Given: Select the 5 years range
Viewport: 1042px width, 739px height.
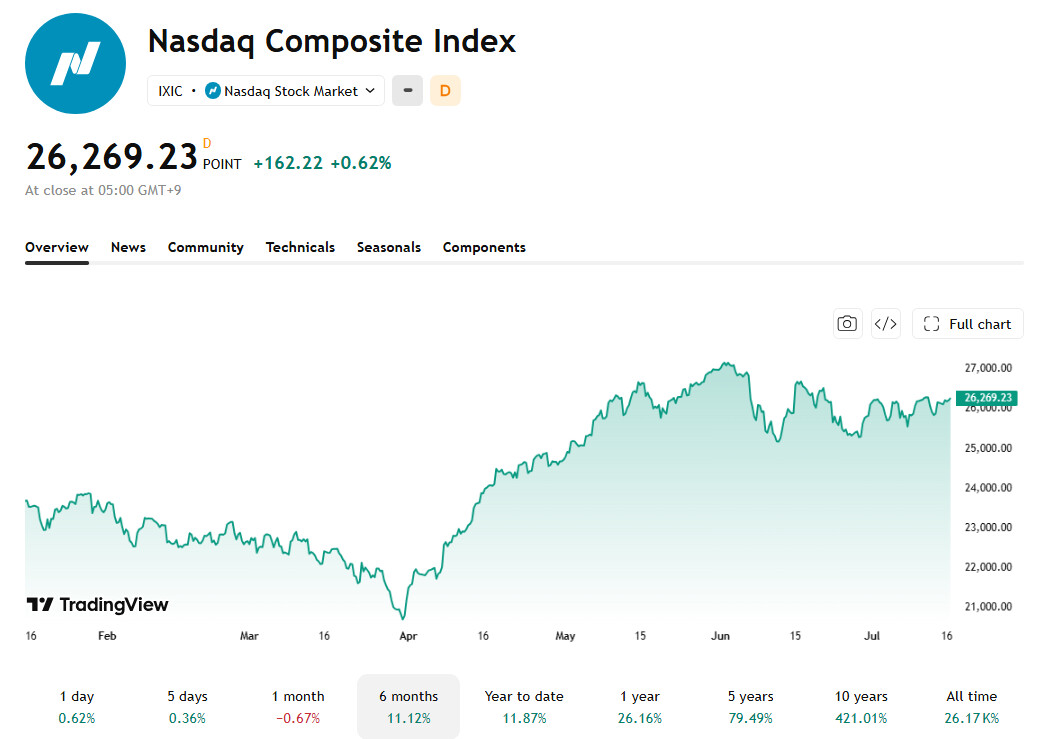Looking at the screenshot, I should 750,706.
